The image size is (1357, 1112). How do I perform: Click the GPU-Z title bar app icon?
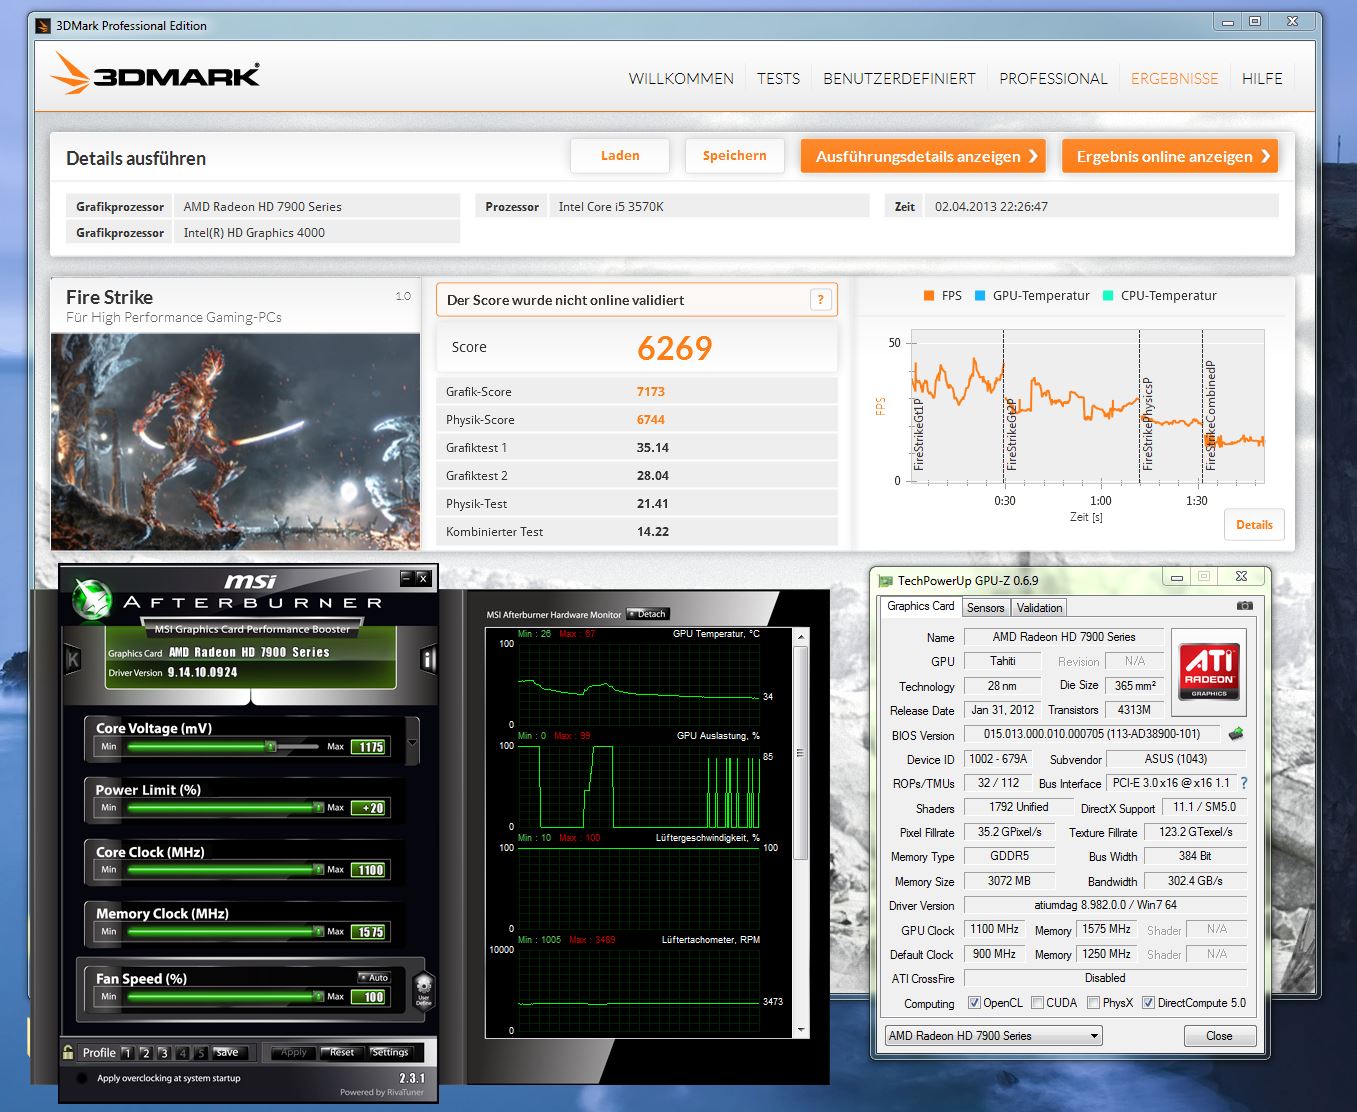coord(885,580)
